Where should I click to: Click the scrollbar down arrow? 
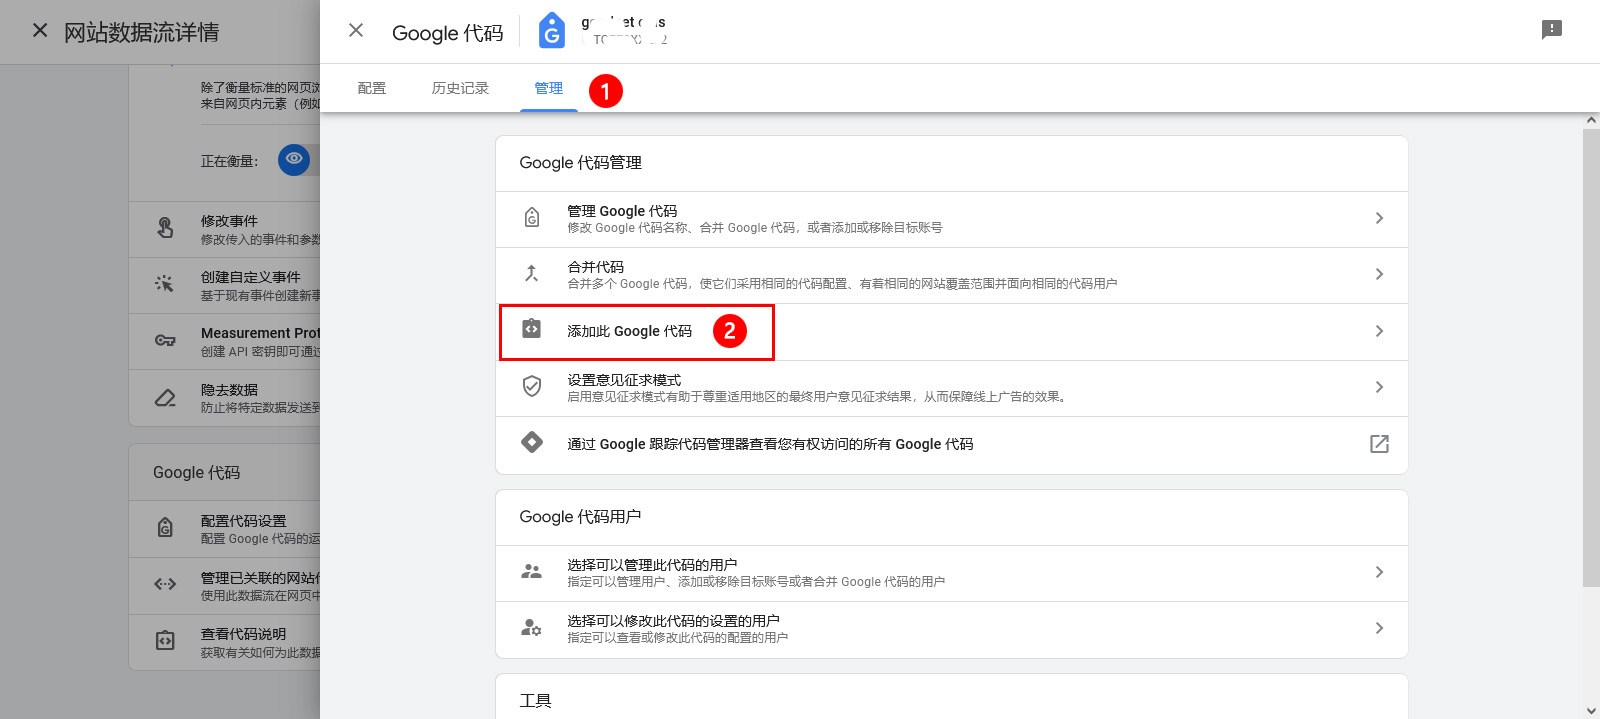click(x=1591, y=711)
